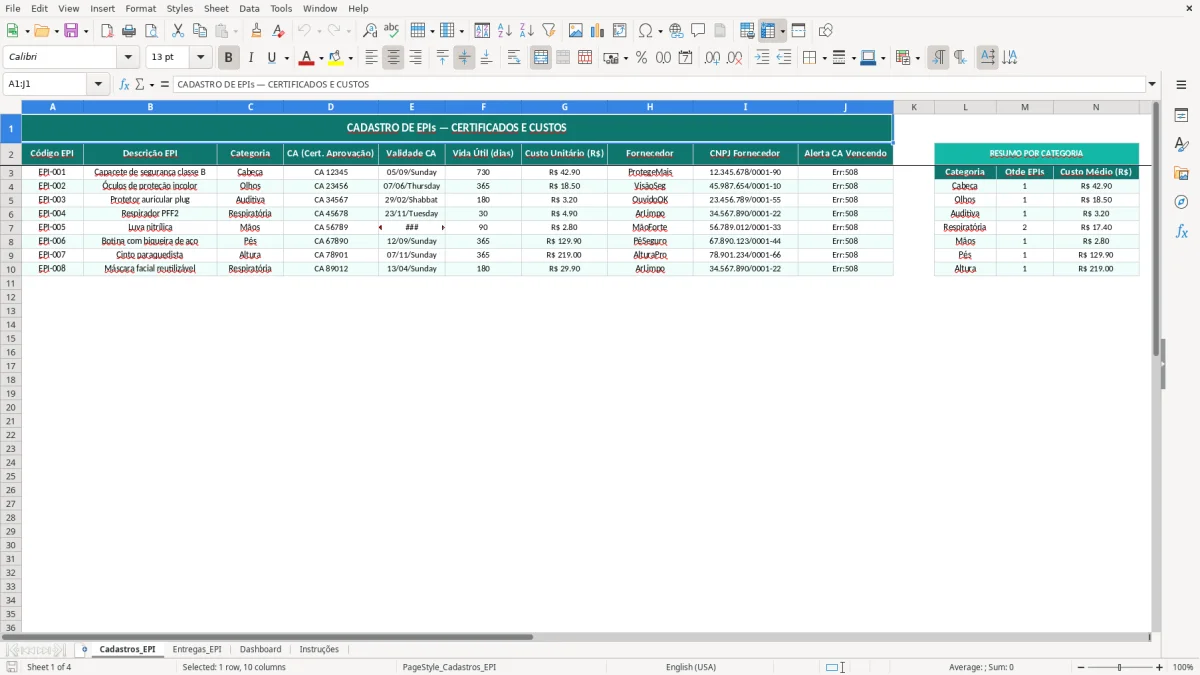Expand the font size dropdown

point(199,57)
